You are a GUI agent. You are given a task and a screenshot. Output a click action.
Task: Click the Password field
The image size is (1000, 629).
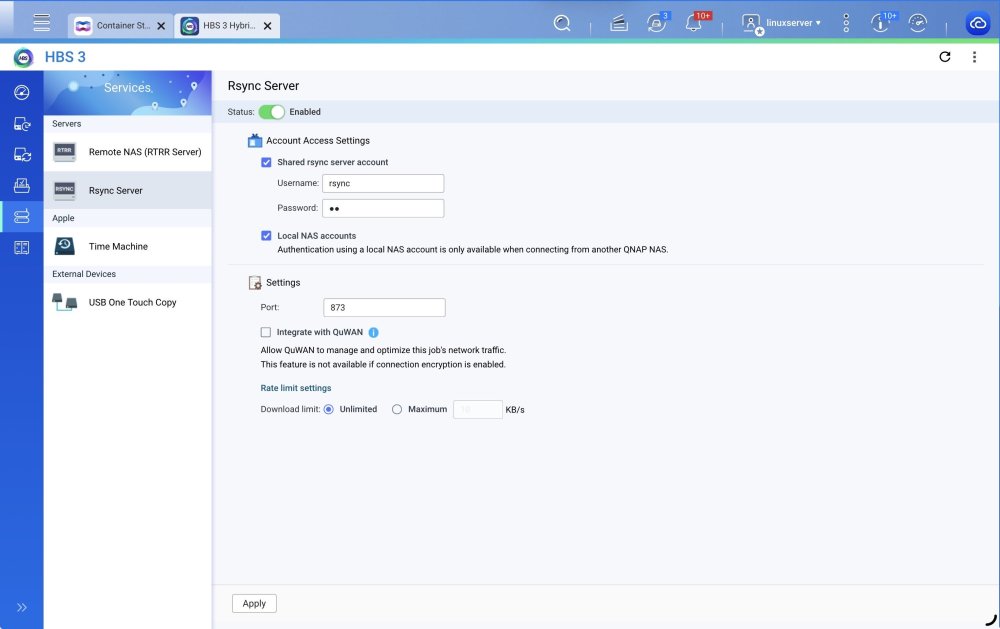pyautogui.click(x=383, y=208)
